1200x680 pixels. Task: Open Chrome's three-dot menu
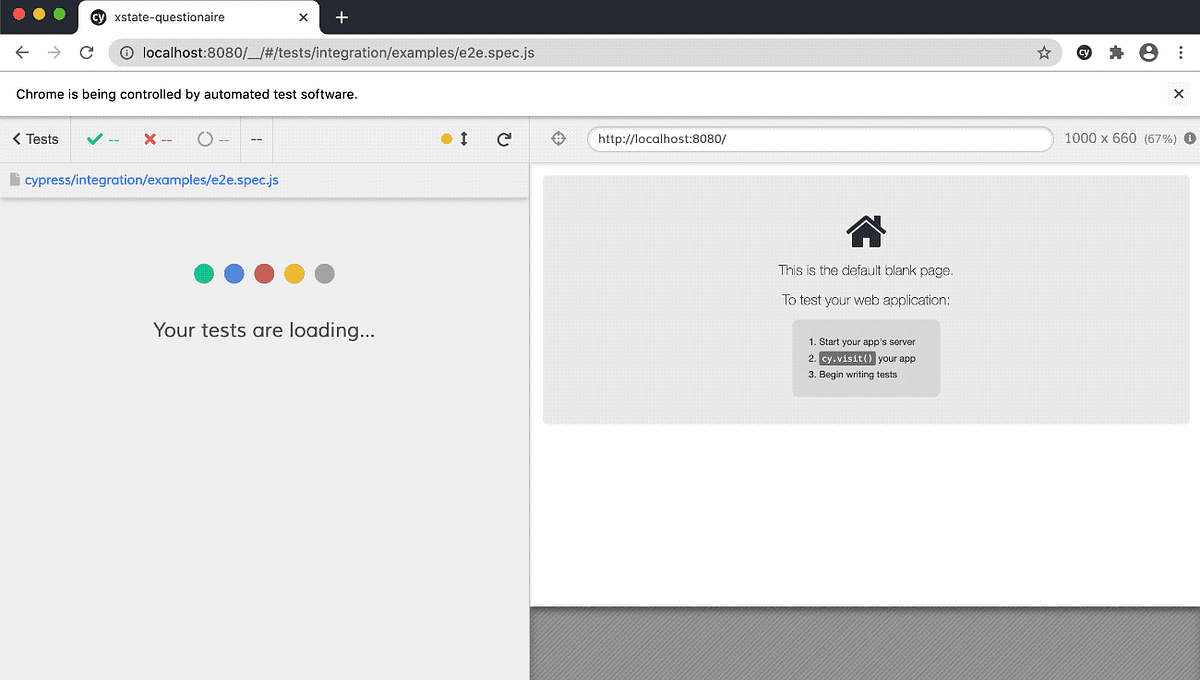tap(1180, 52)
